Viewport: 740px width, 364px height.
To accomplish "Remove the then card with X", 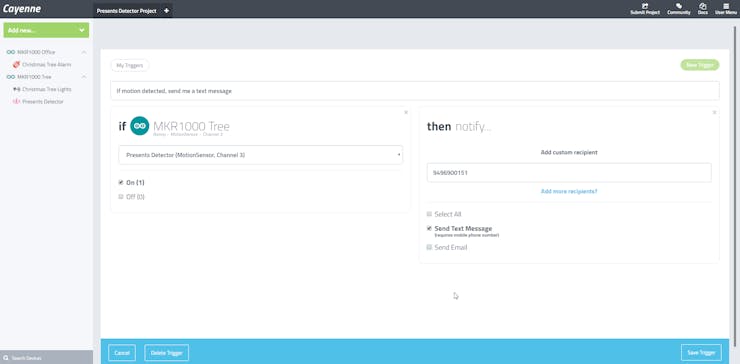I will point(714,112).
